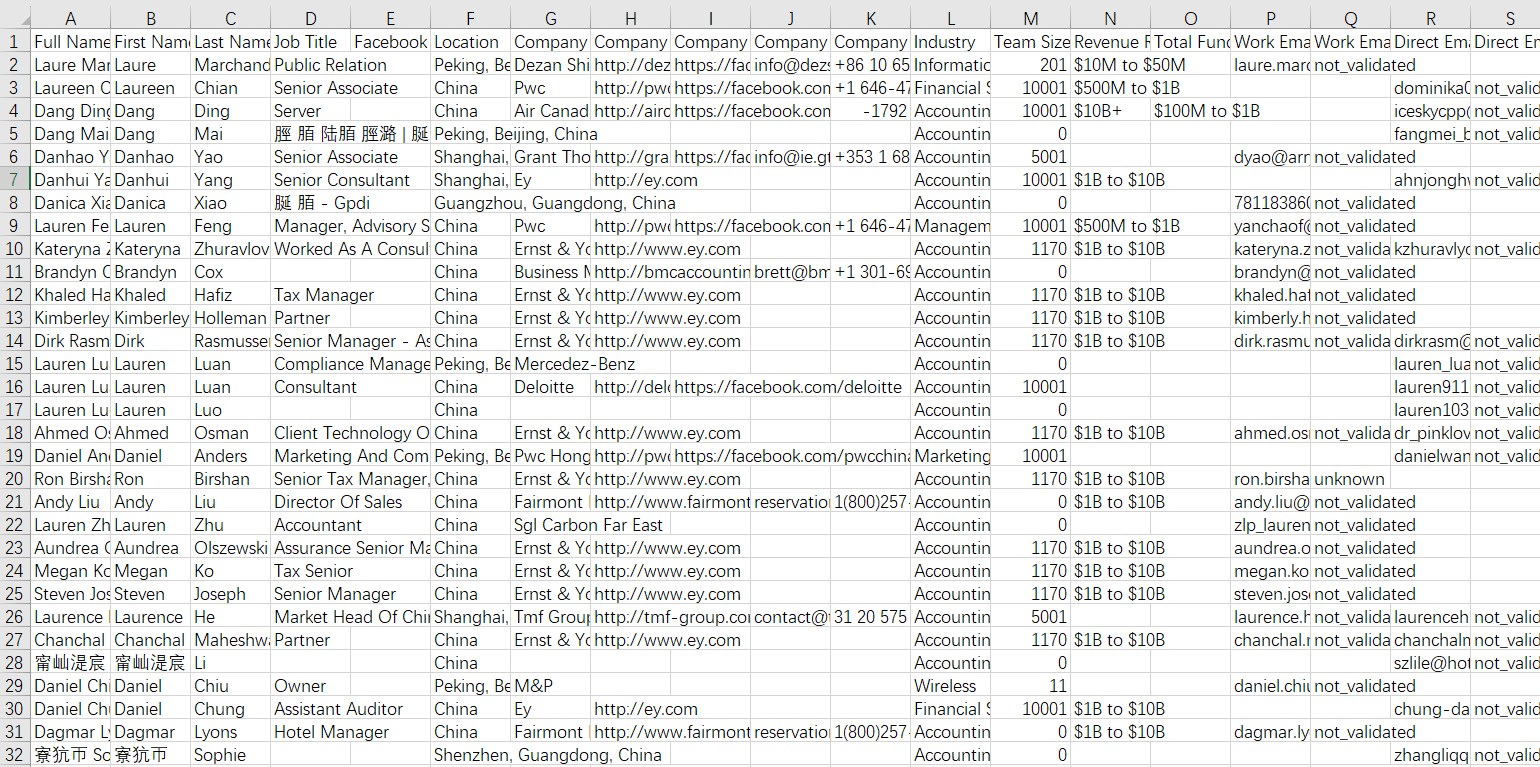Click the '$10B+' revenue cell
Viewport: 1540px width, 767px height.
tap(1110, 111)
